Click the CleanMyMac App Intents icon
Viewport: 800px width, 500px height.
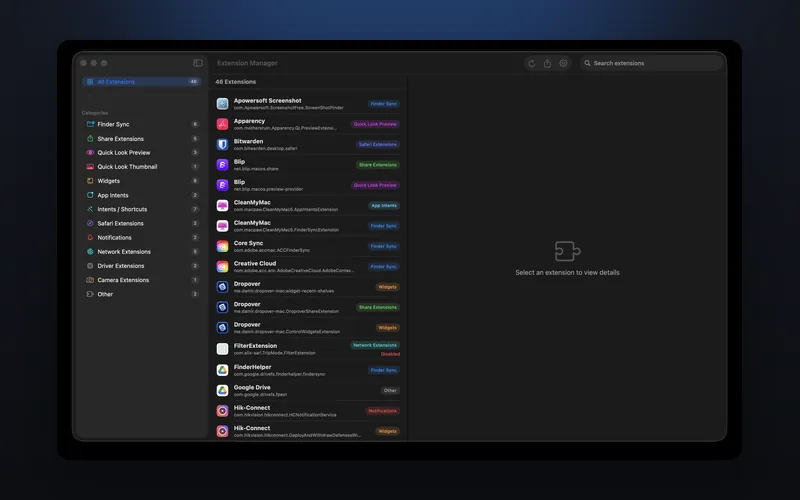click(x=222, y=206)
